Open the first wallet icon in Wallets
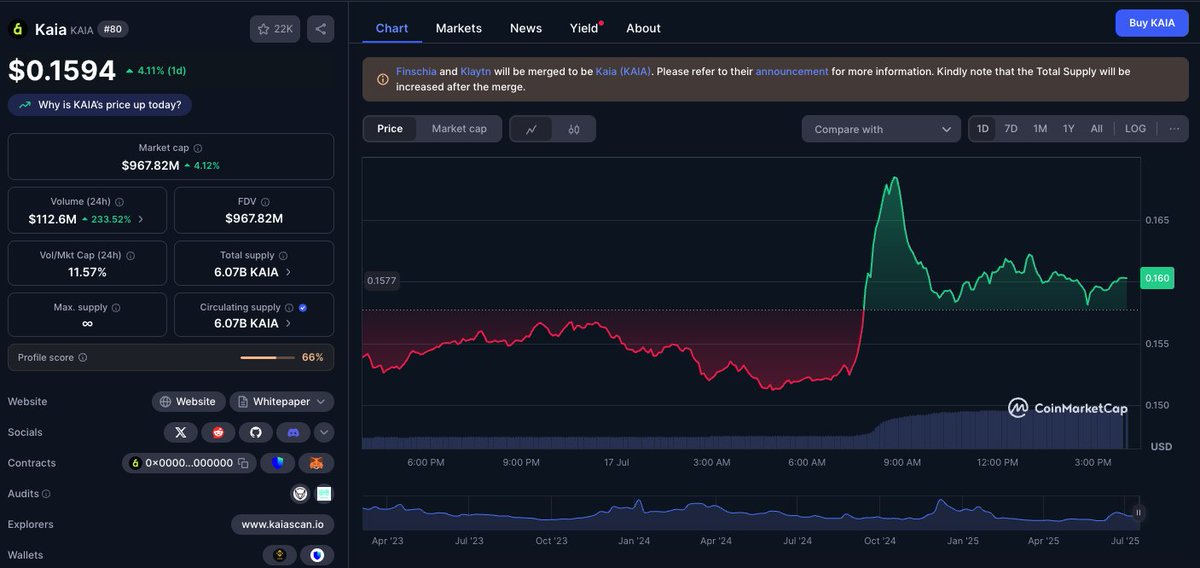This screenshot has height=568, width=1200. click(x=280, y=555)
